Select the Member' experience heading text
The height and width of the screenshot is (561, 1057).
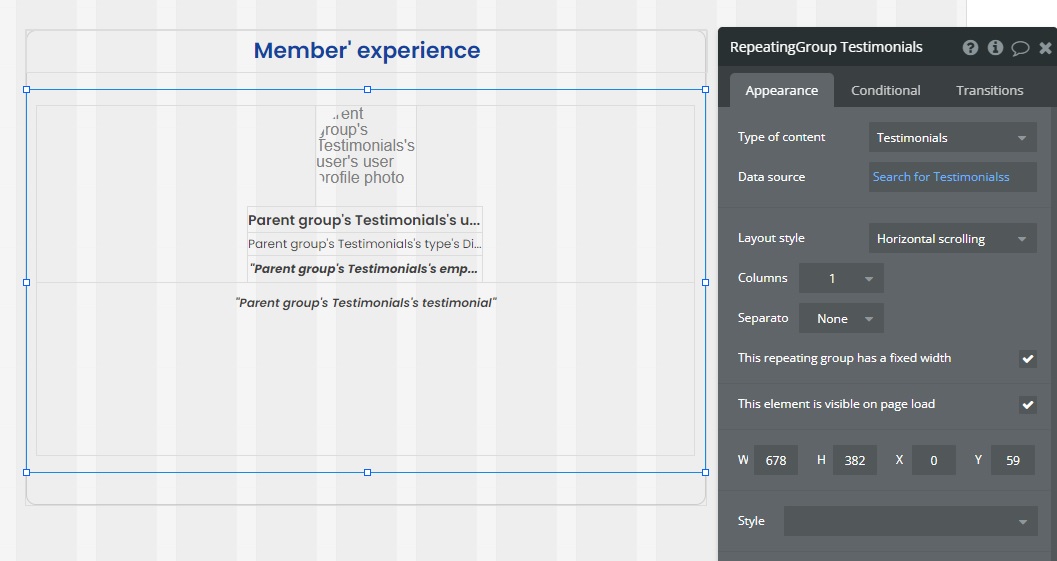366,51
